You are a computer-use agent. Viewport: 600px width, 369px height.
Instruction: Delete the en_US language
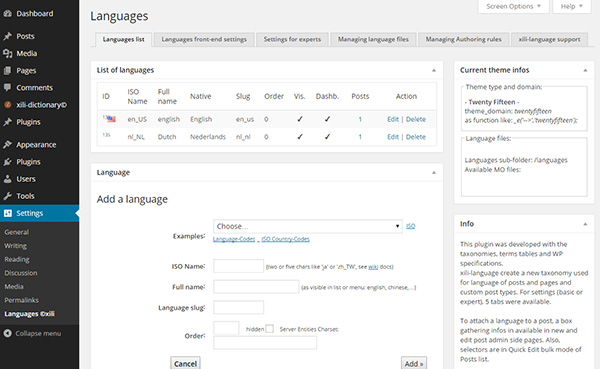coord(416,119)
